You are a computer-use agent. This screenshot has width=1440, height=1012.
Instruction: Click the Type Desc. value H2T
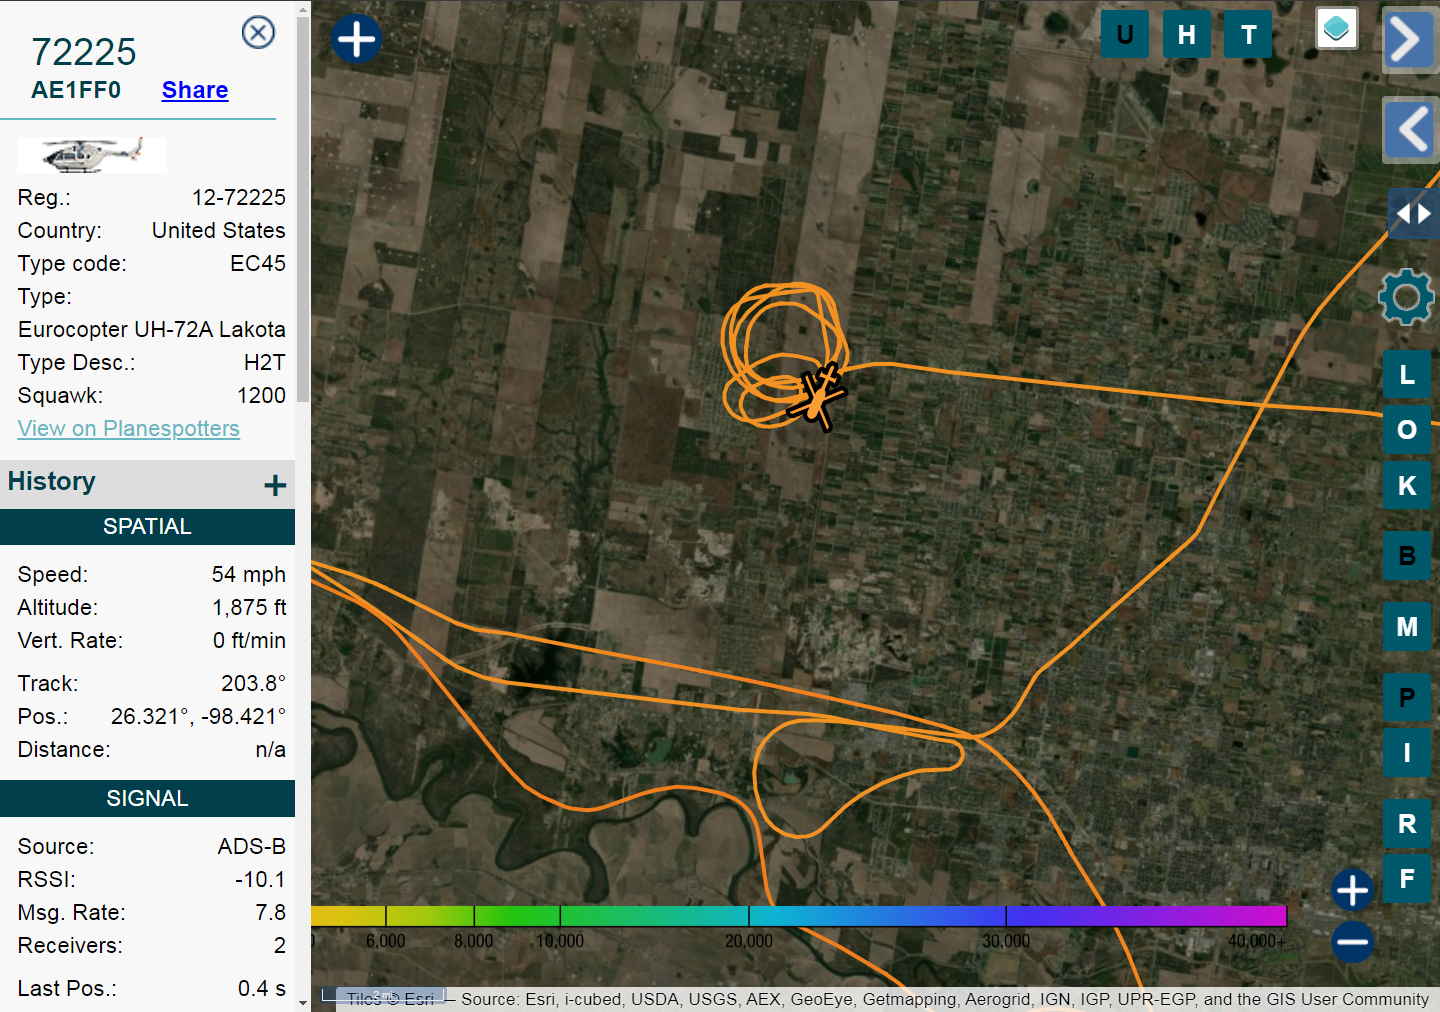[x=265, y=362]
